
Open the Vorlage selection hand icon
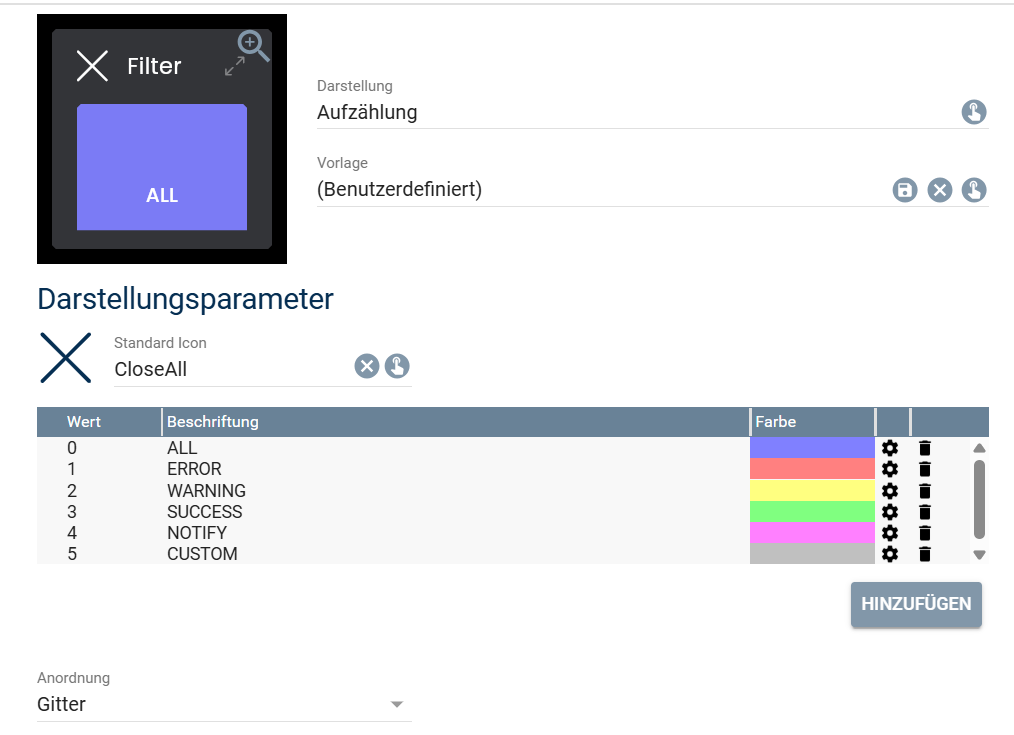[974, 190]
